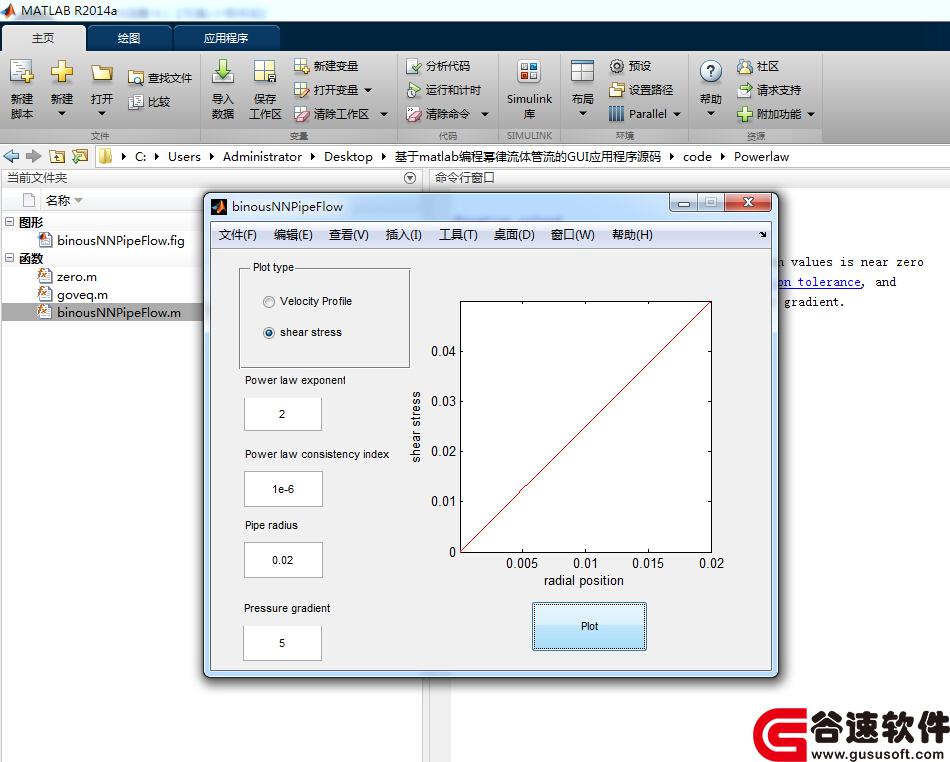The image size is (950, 762).
Task: Click the Desktop path segment
Action: point(348,157)
